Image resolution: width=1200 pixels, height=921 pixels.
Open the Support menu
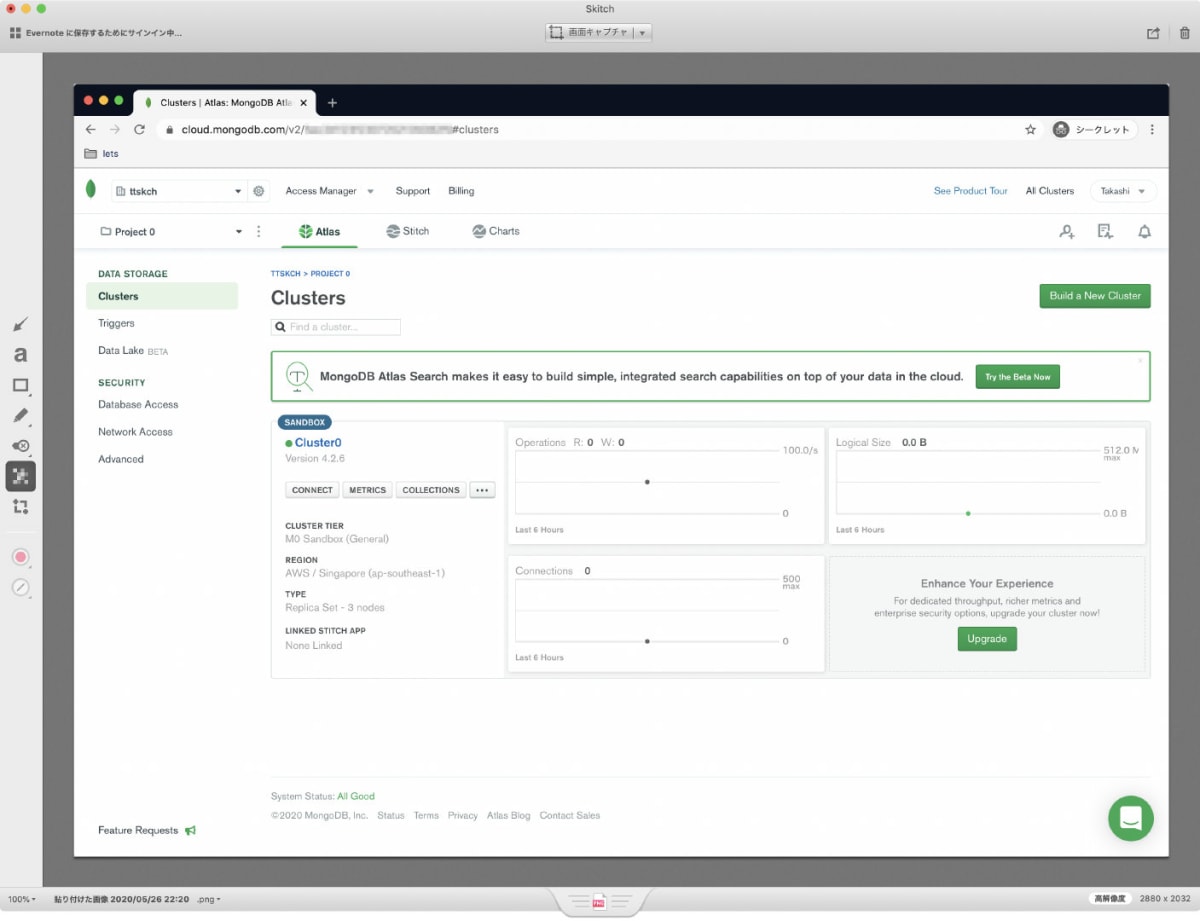(412, 191)
